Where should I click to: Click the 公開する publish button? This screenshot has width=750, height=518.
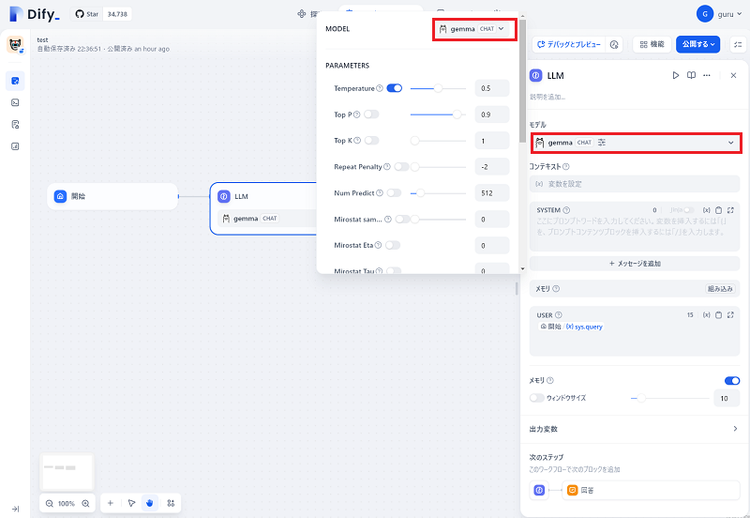(x=698, y=44)
